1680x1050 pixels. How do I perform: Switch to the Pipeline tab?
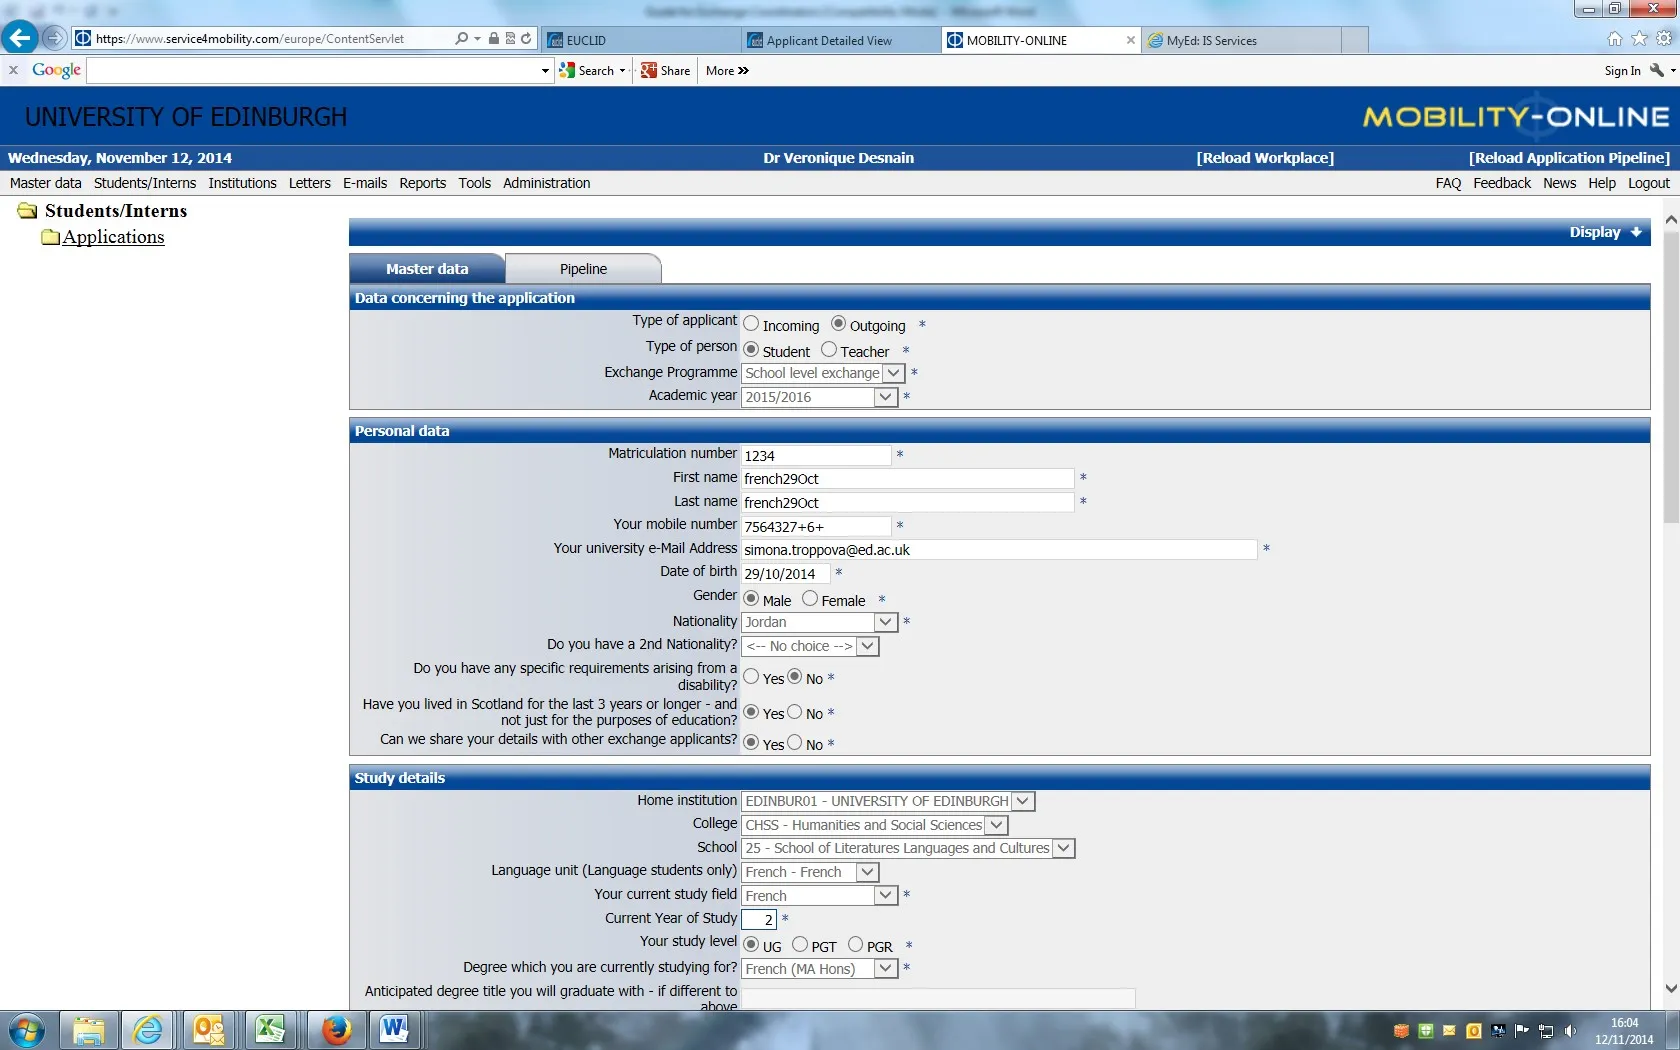click(x=583, y=268)
